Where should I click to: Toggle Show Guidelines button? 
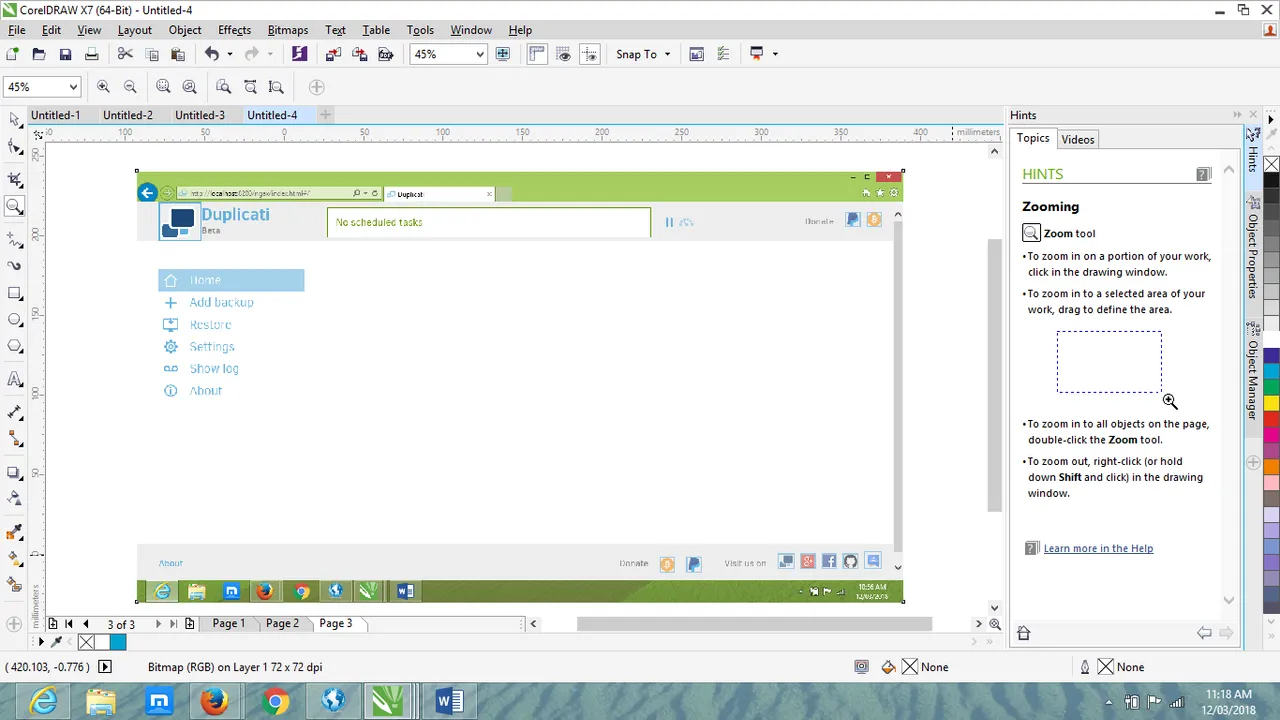(x=590, y=54)
